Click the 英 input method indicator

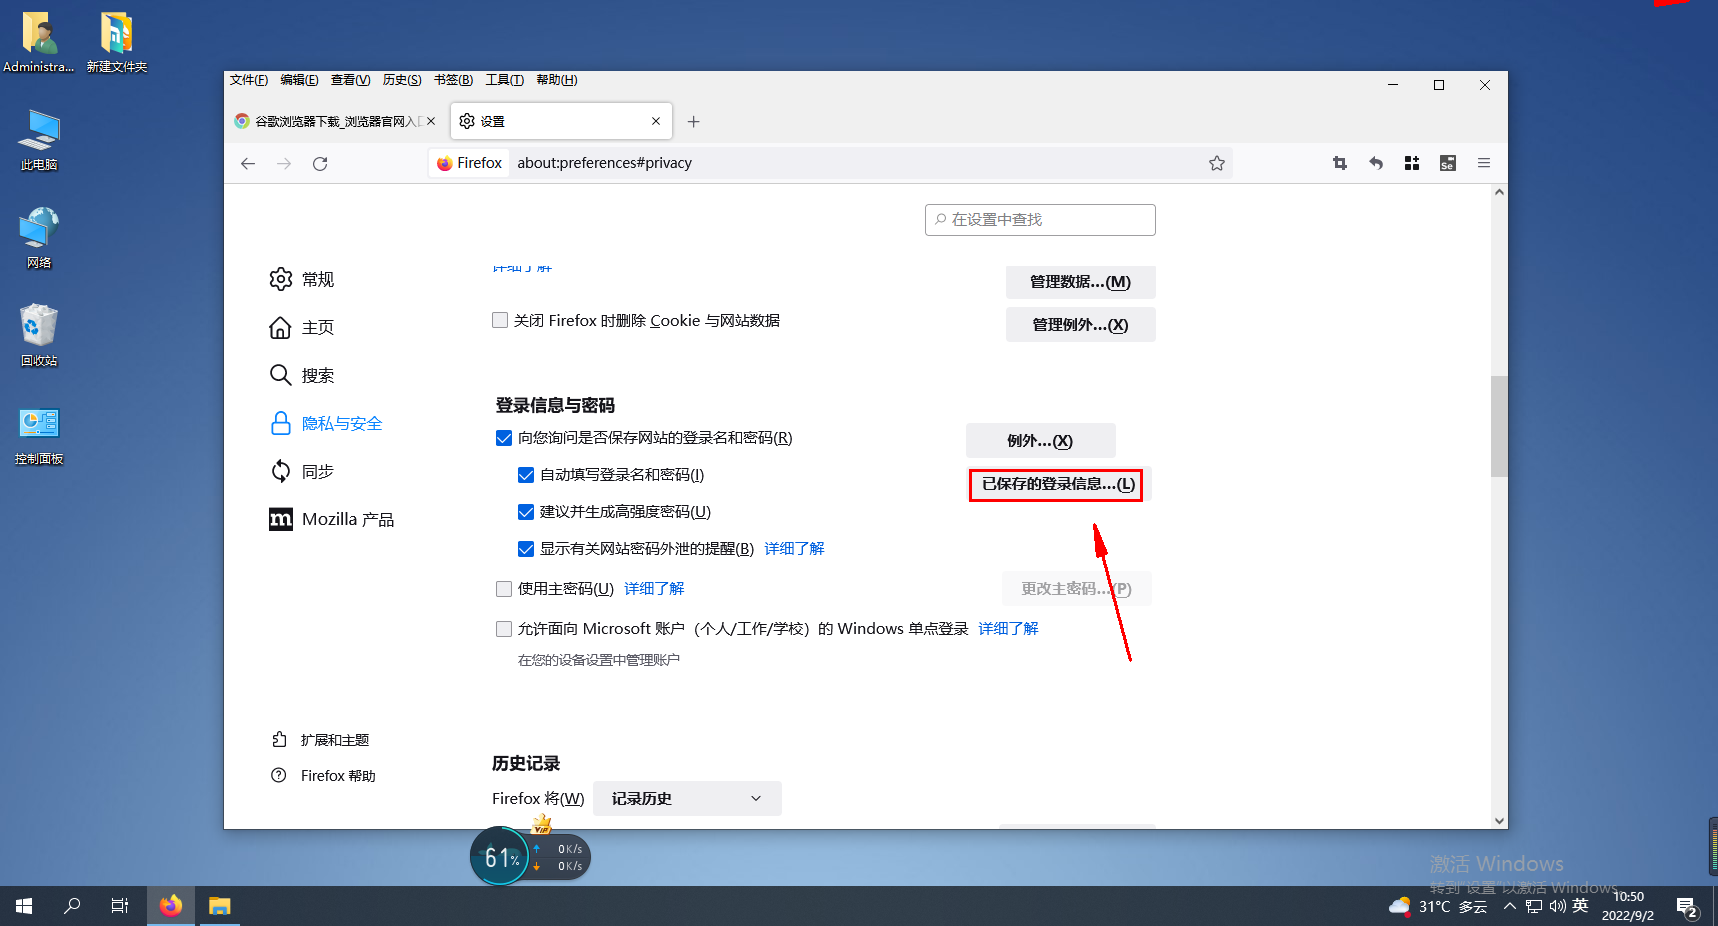(x=1580, y=906)
